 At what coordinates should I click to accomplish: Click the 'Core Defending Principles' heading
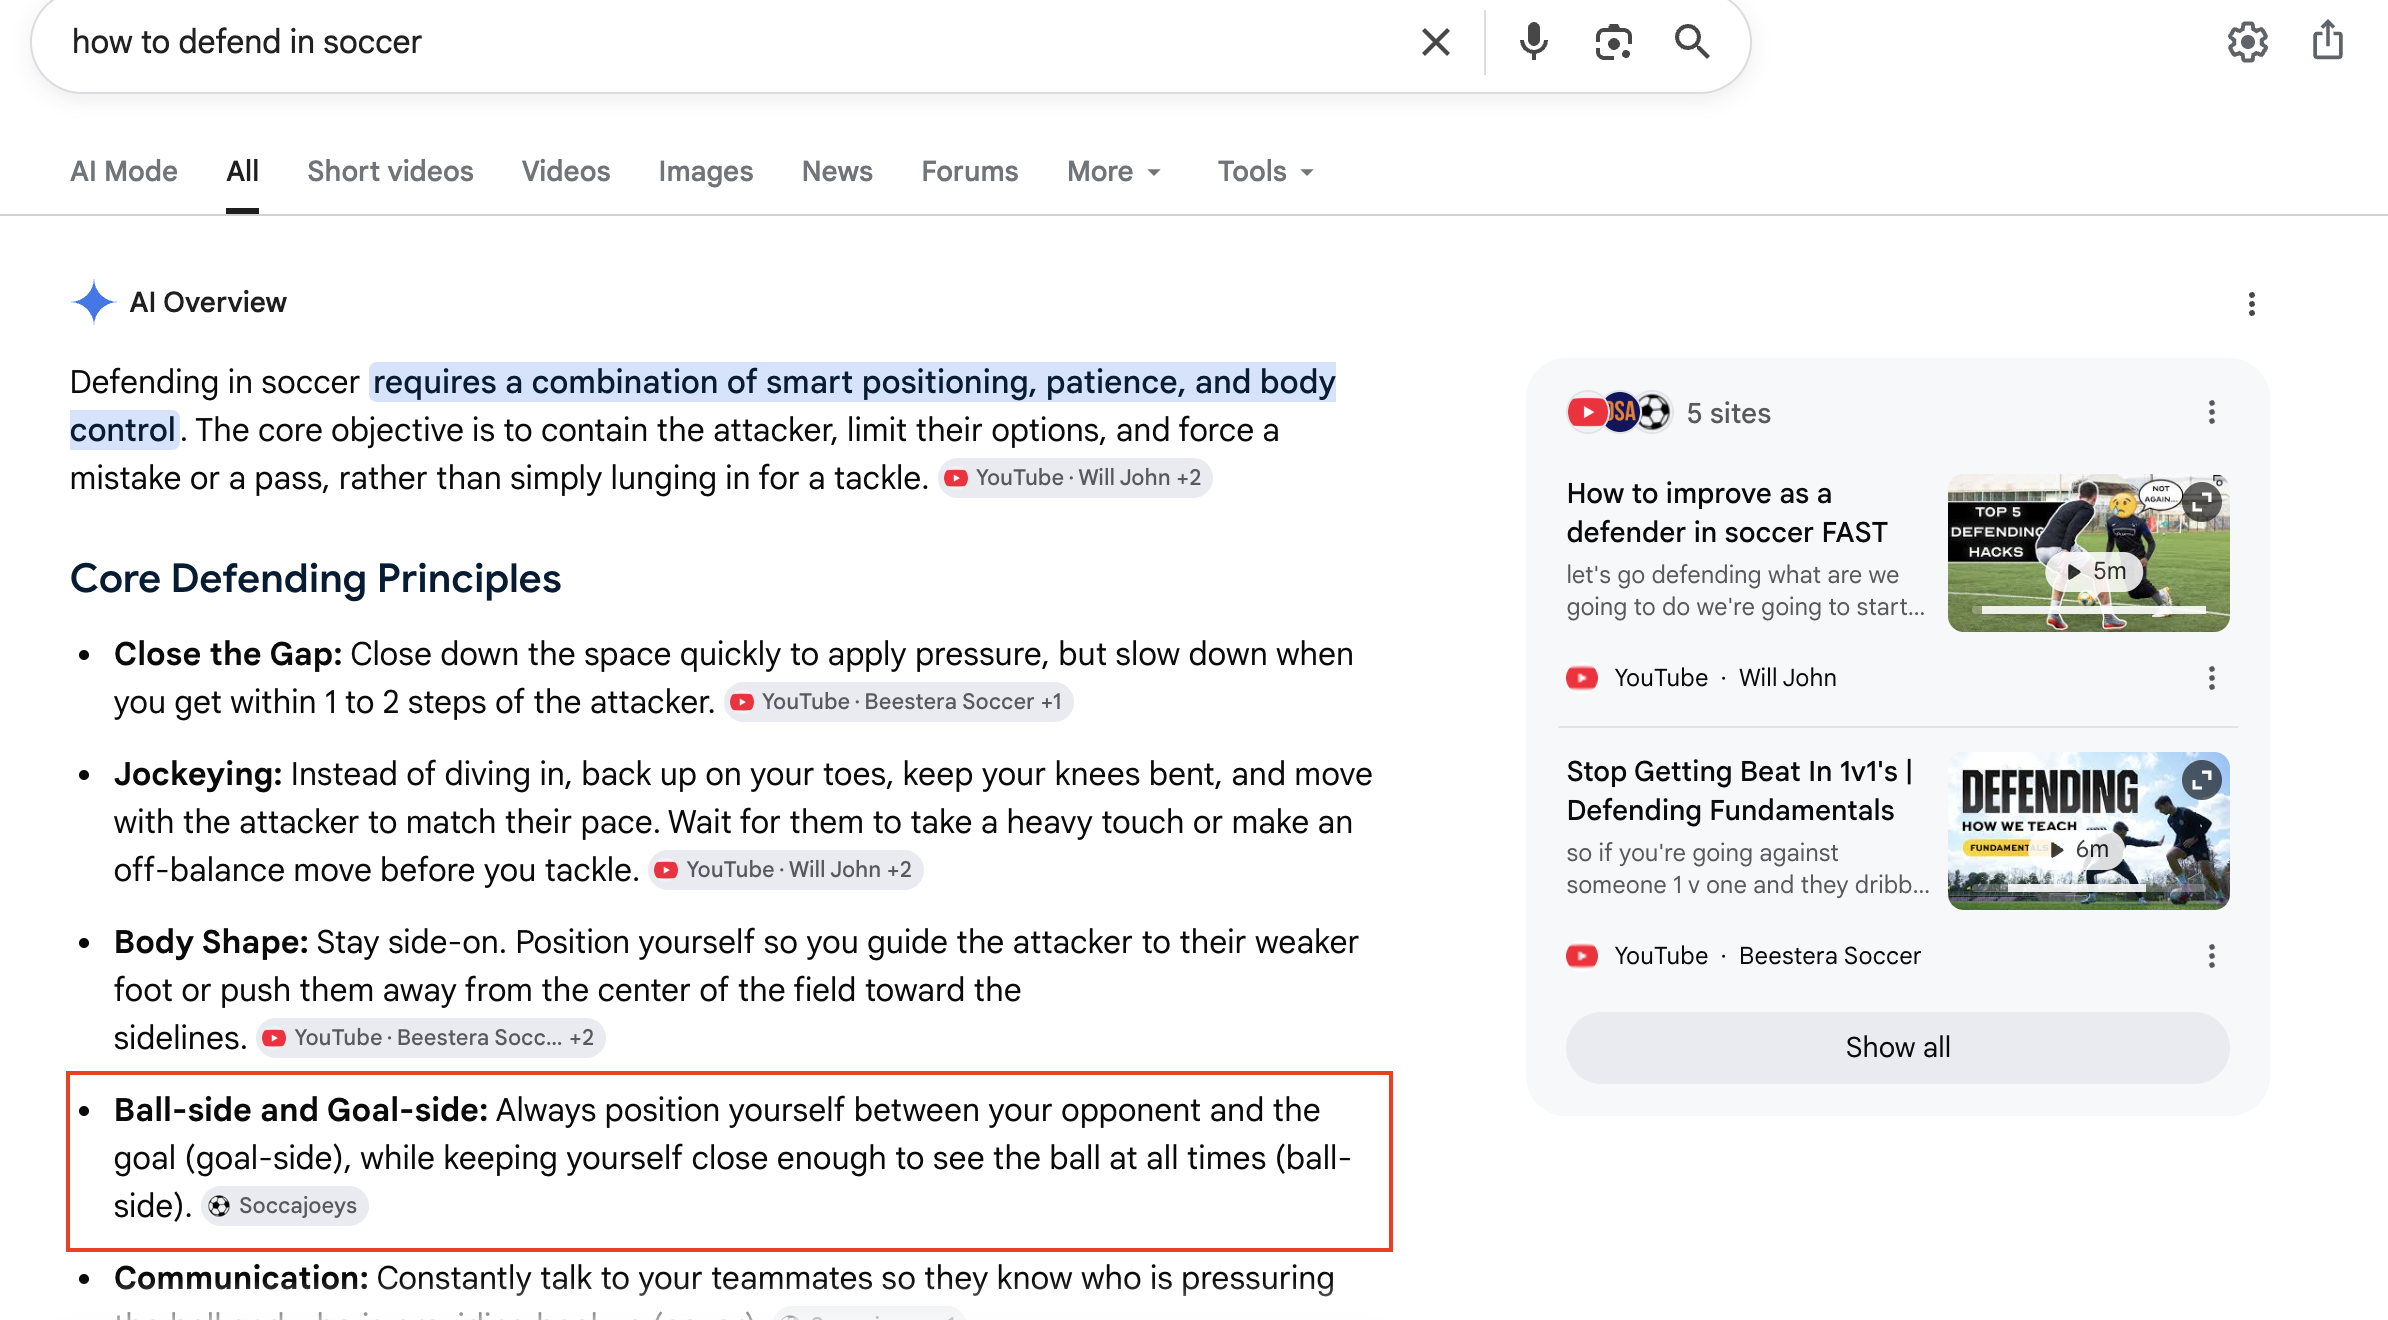[315, 578]
